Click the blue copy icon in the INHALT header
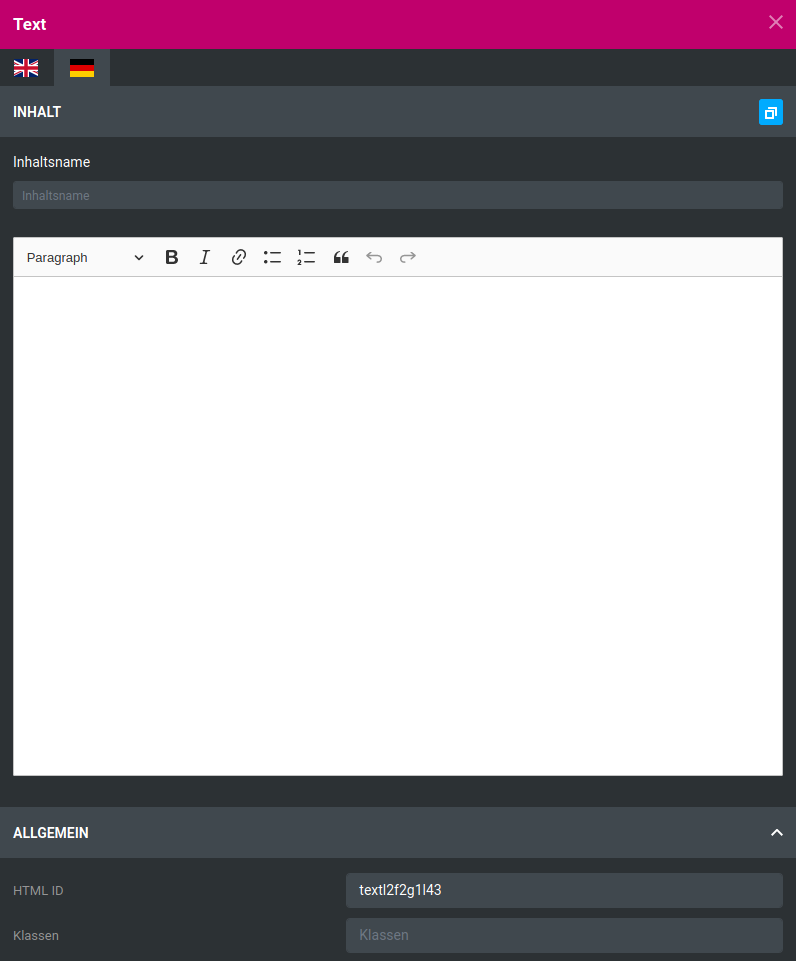The height and width of the screenshot is (961, 796). (x=770, y=112)
